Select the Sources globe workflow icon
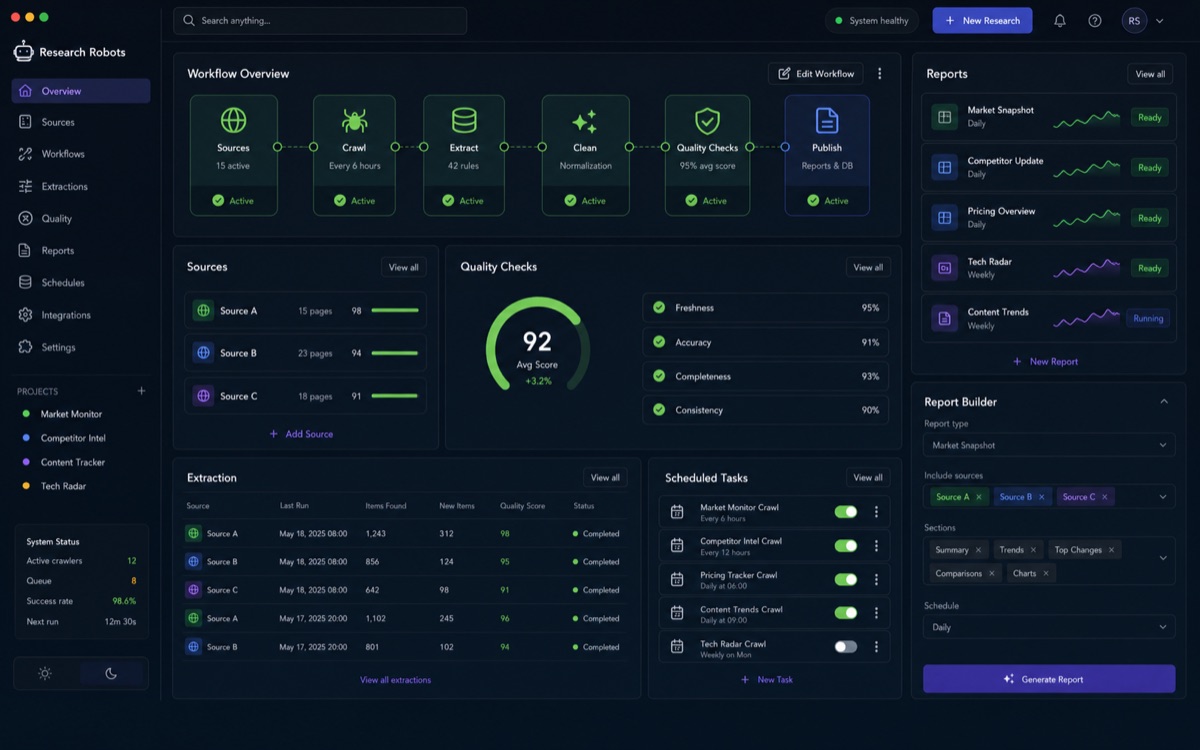 233,121
